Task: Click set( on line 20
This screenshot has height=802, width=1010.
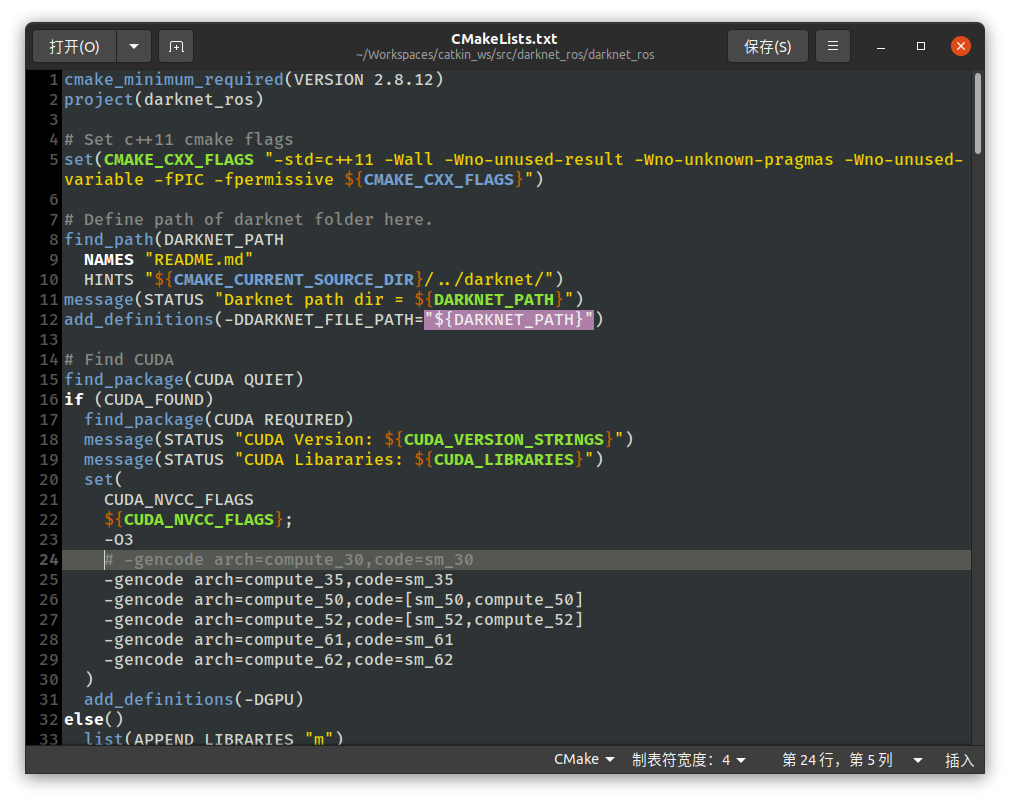Action: click(x=103, y=479)
